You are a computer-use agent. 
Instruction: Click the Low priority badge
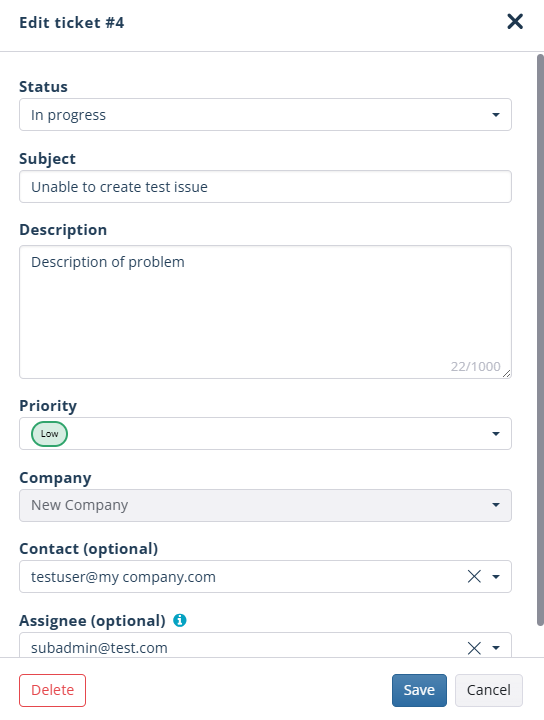tap(49, 434)
